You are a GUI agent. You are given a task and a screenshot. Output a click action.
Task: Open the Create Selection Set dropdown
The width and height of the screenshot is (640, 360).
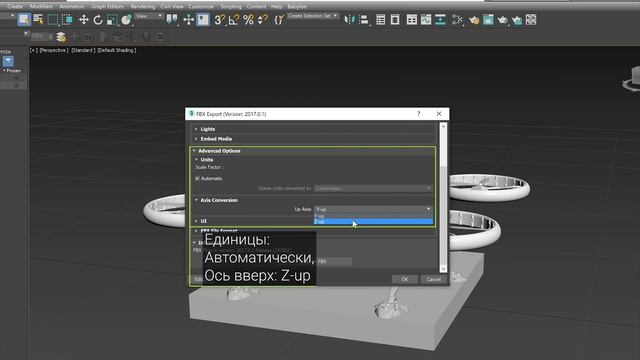coord(313,16)
